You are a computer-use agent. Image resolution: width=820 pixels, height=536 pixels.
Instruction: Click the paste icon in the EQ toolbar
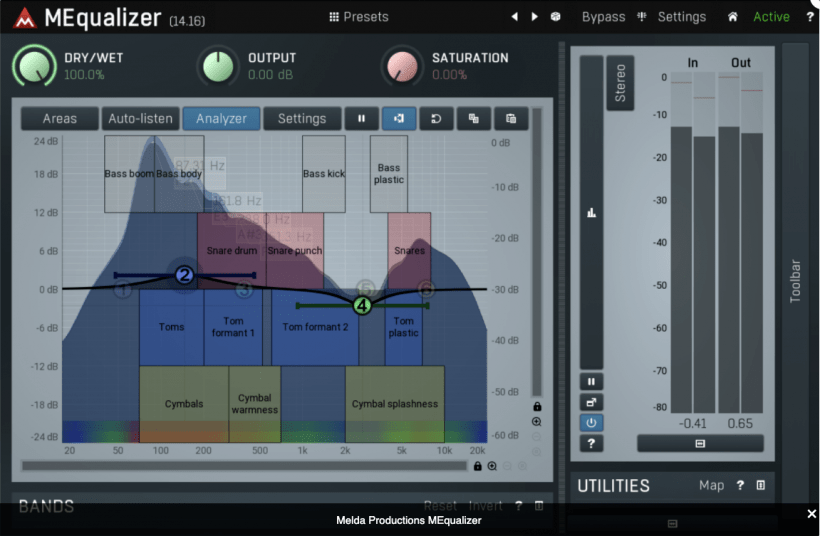tap(510, 119)
